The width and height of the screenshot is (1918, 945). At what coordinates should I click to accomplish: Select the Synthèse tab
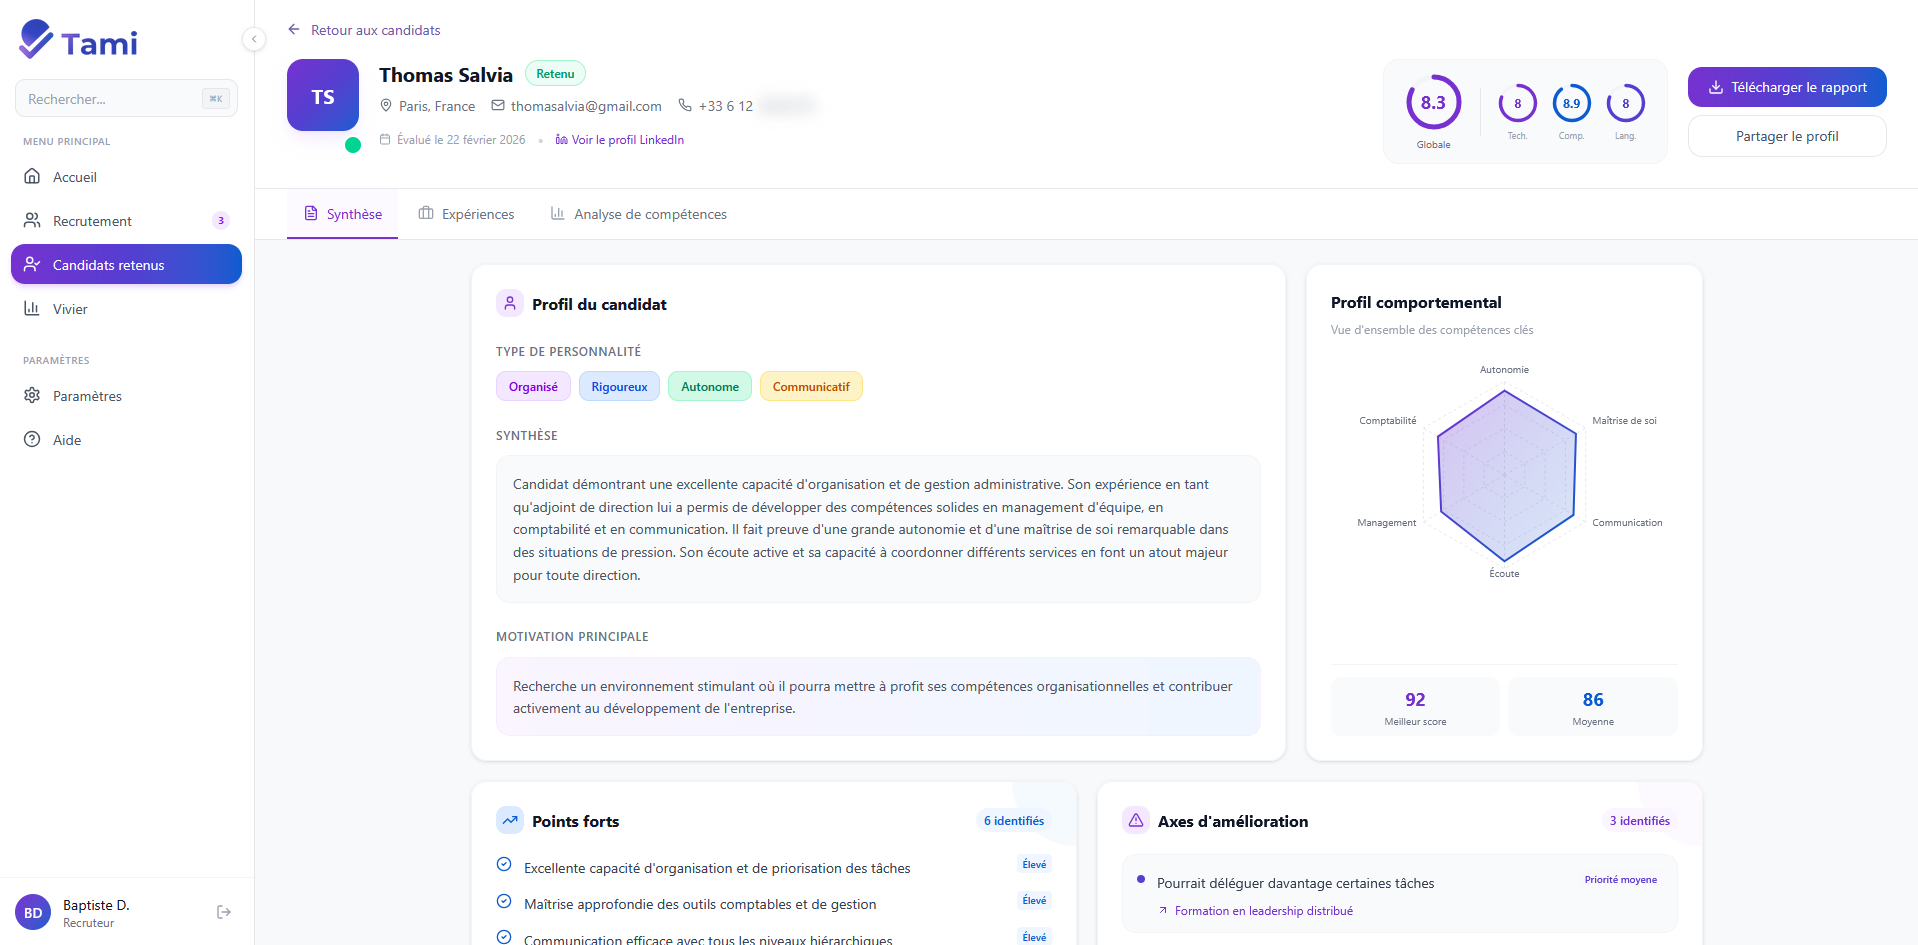(342, 214)
